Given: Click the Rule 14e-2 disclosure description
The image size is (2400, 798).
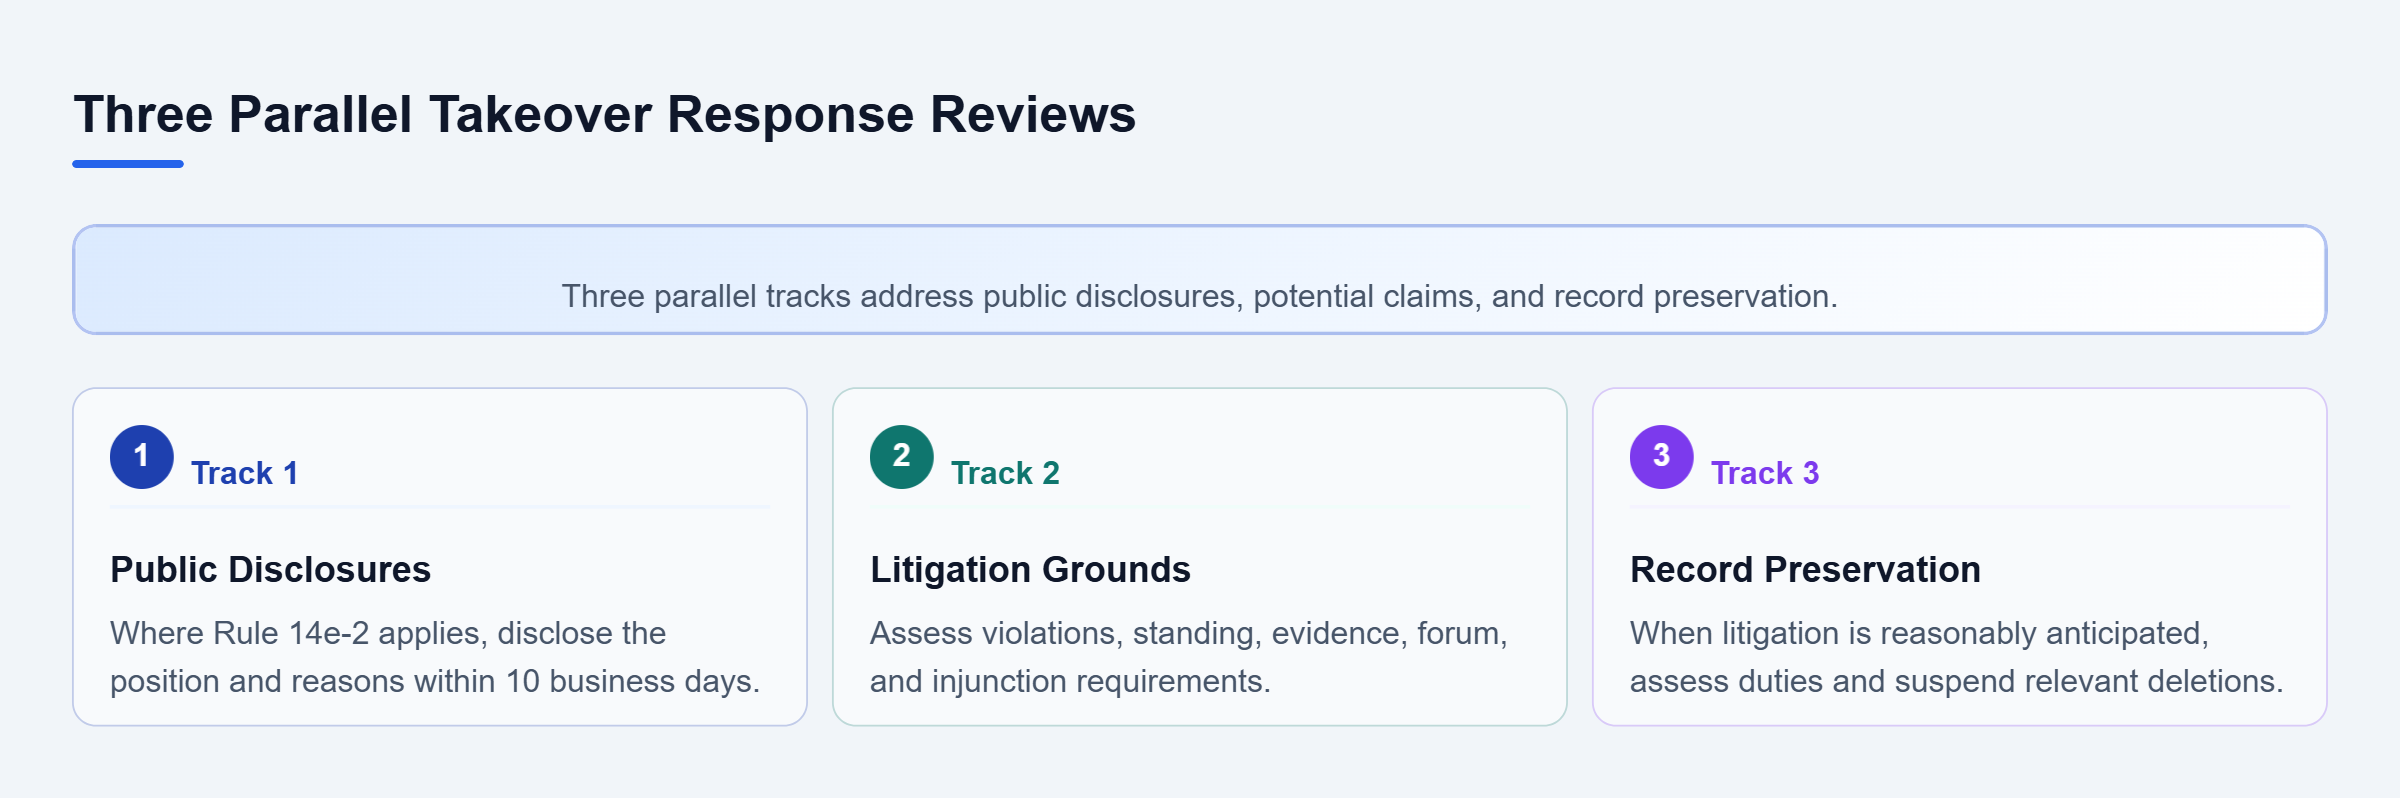Looking at the screenshot, I should pos(435,657).
